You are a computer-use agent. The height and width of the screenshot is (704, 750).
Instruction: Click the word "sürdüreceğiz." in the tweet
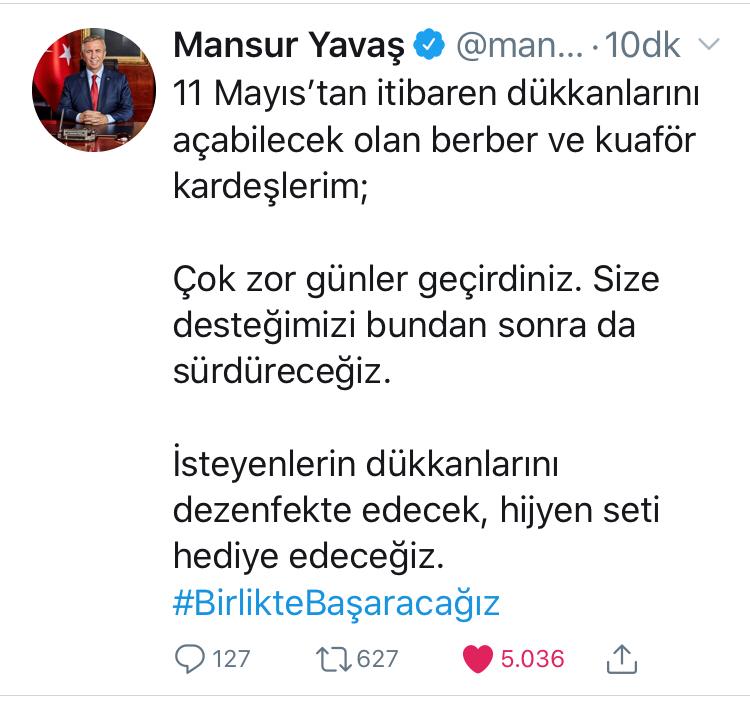[x=282, y=372]
